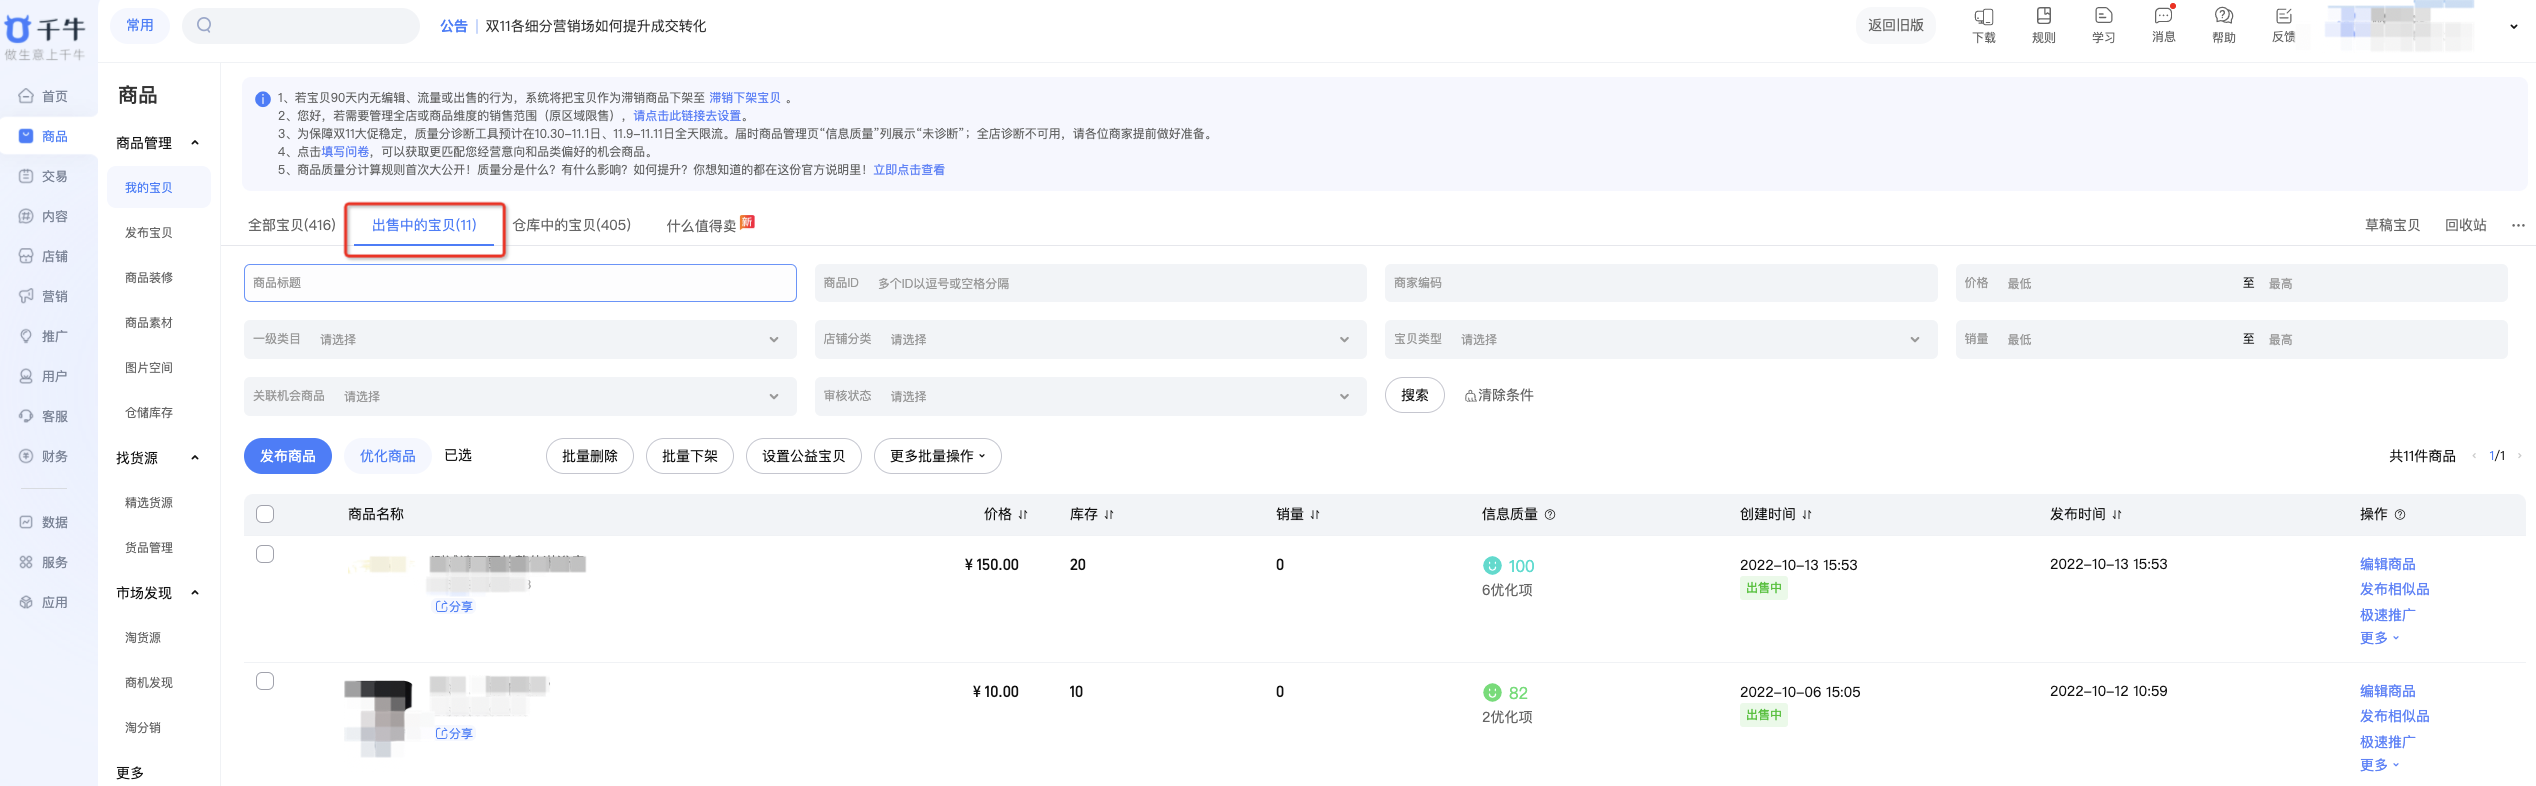This screenshot has height=786, width=2536.
Task: Sort by 创建时间 column arrows
Action: click(x=1807, y=514)
